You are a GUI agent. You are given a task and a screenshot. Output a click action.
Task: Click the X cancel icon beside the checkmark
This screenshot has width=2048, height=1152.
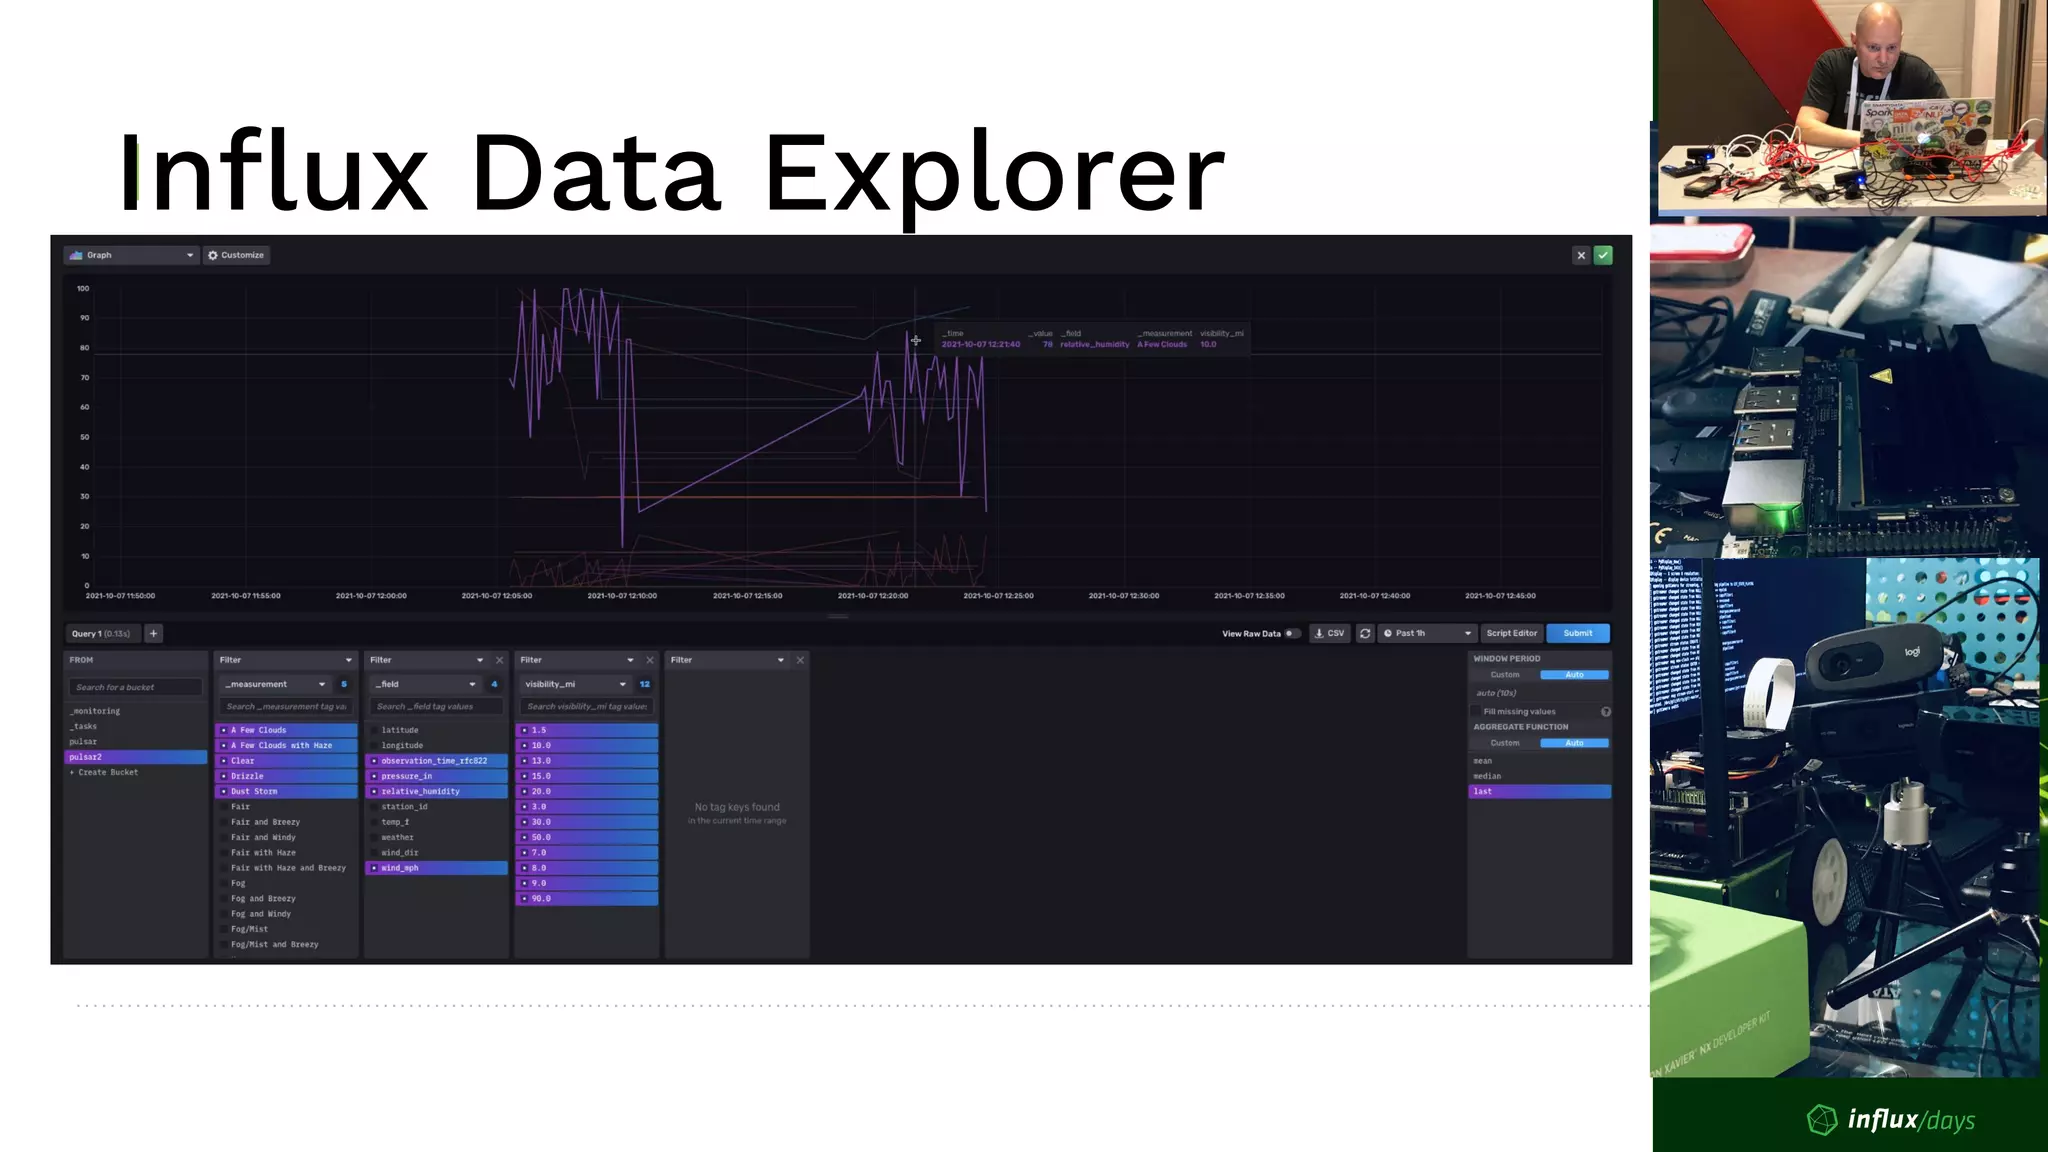[x=1581, y=255]
